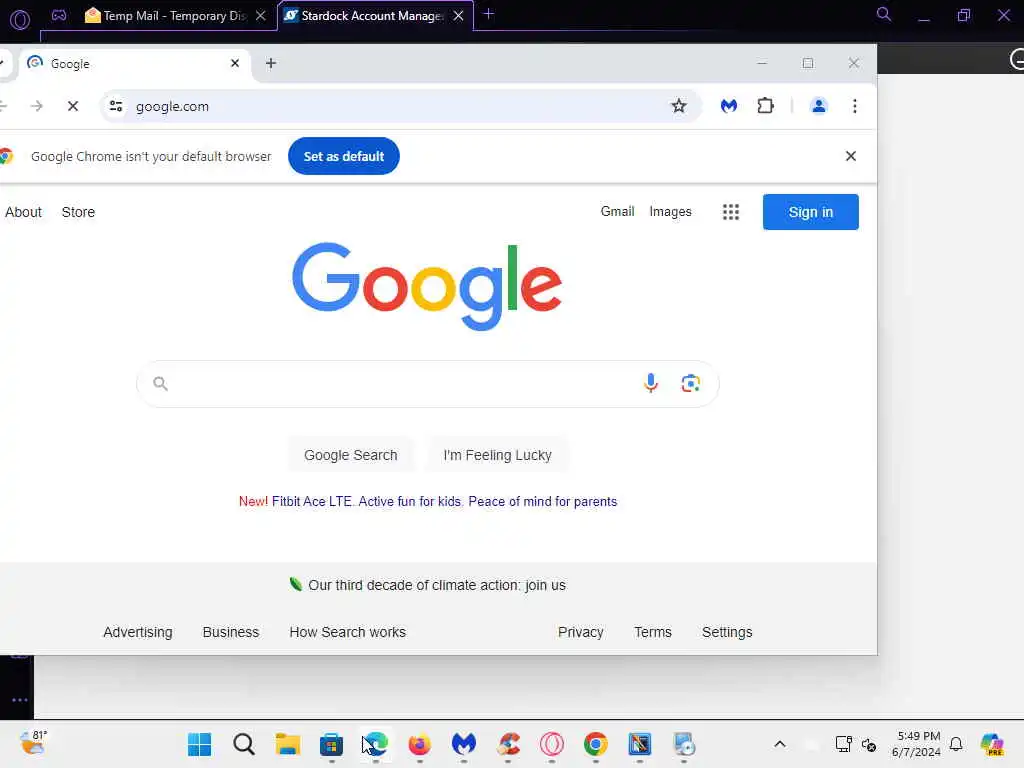The image size is (1024, 768).
Task: Open the clock showing 5:49 PM
Action: click(x=916, y=744)
